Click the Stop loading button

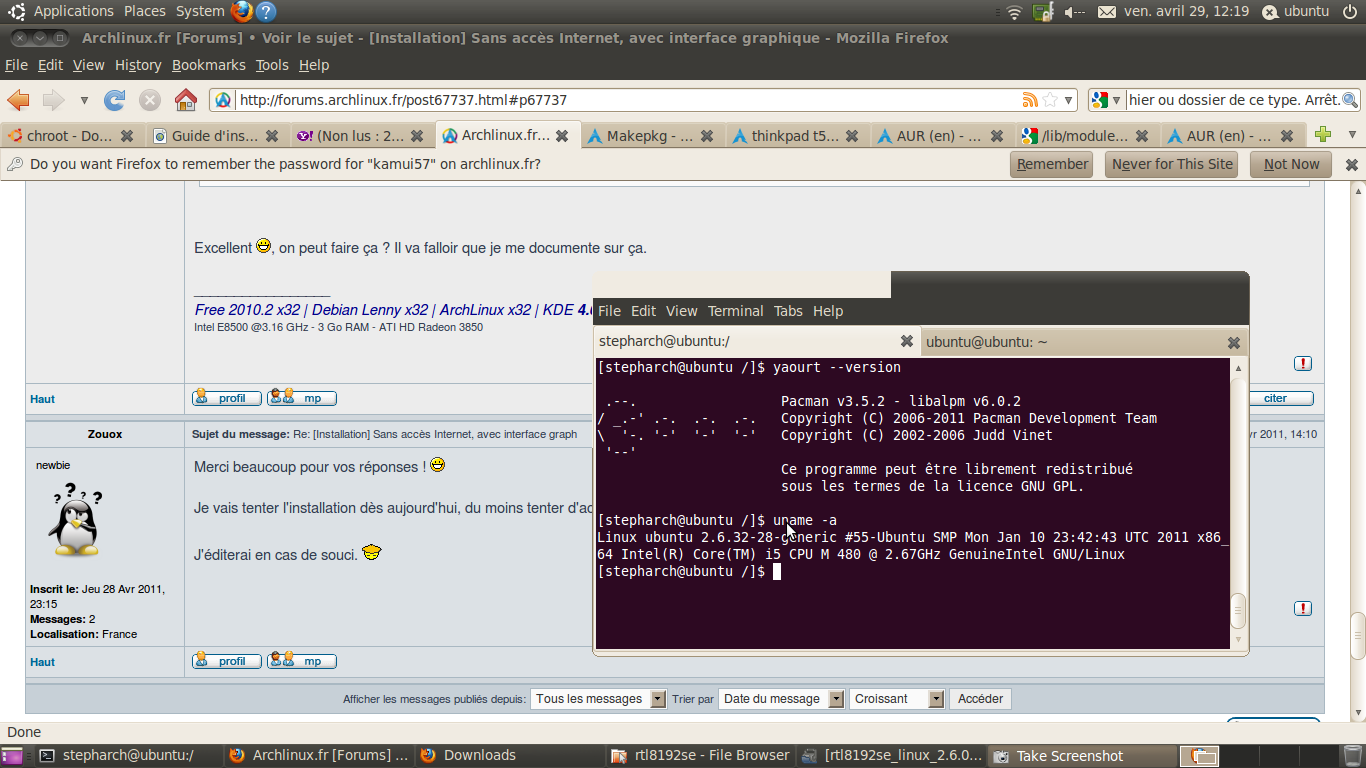pos(150,100)
